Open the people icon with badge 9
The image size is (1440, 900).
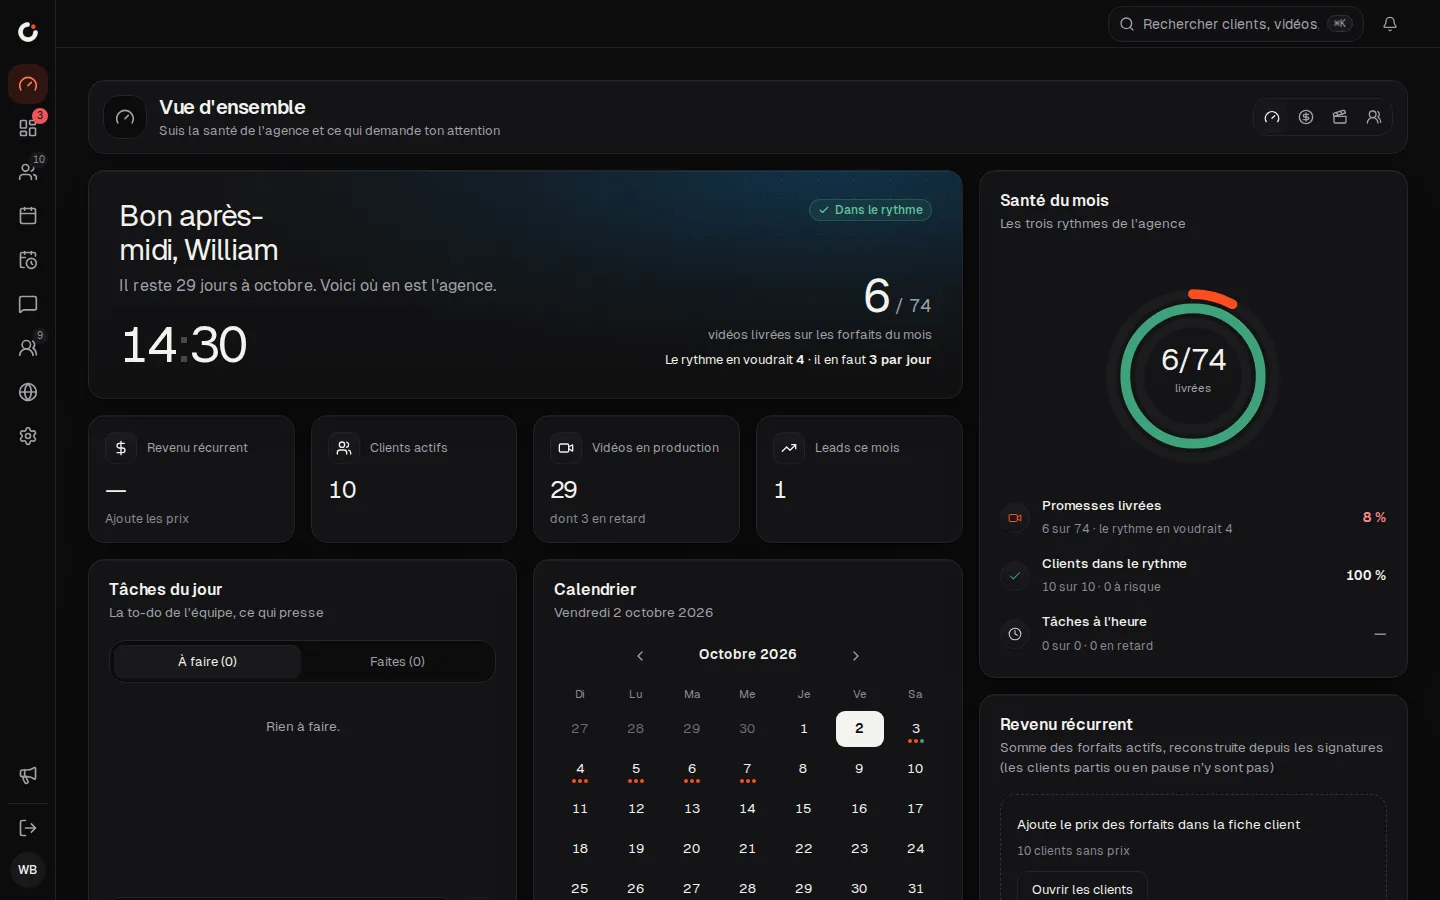(28, 348)
